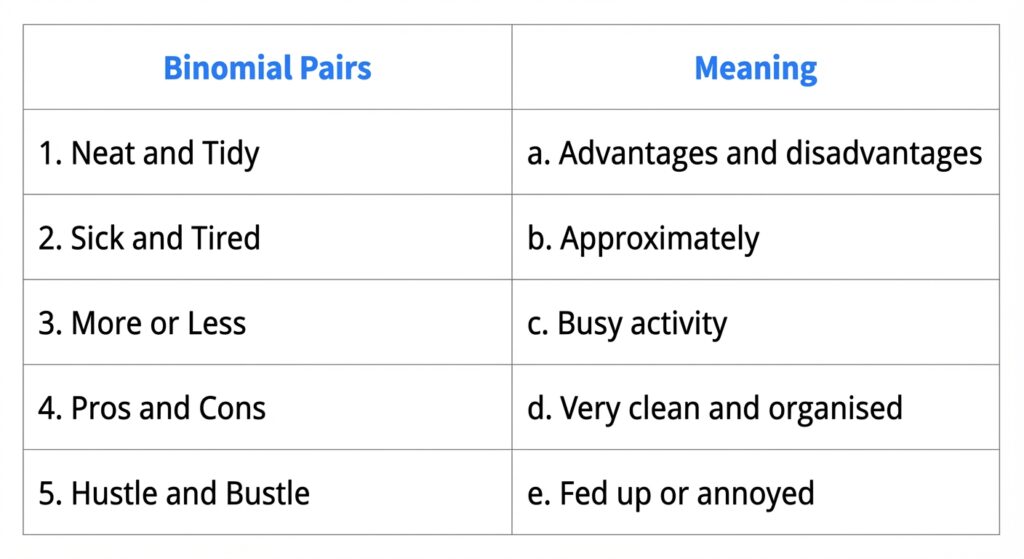Screen dimensions: 1024x559
Task: Choose meaning 'b. Approximately'
Action: 643,238
